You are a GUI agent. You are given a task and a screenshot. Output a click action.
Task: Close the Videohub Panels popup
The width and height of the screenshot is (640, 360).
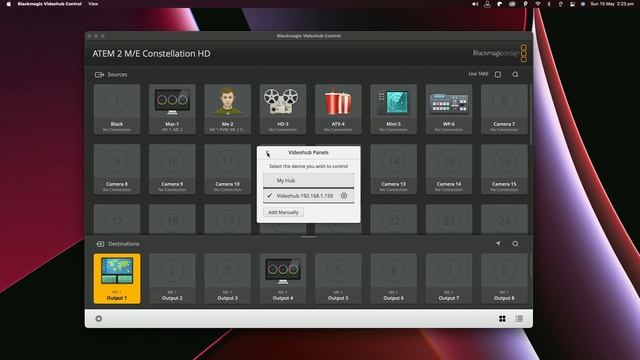(x=267, y=152)
